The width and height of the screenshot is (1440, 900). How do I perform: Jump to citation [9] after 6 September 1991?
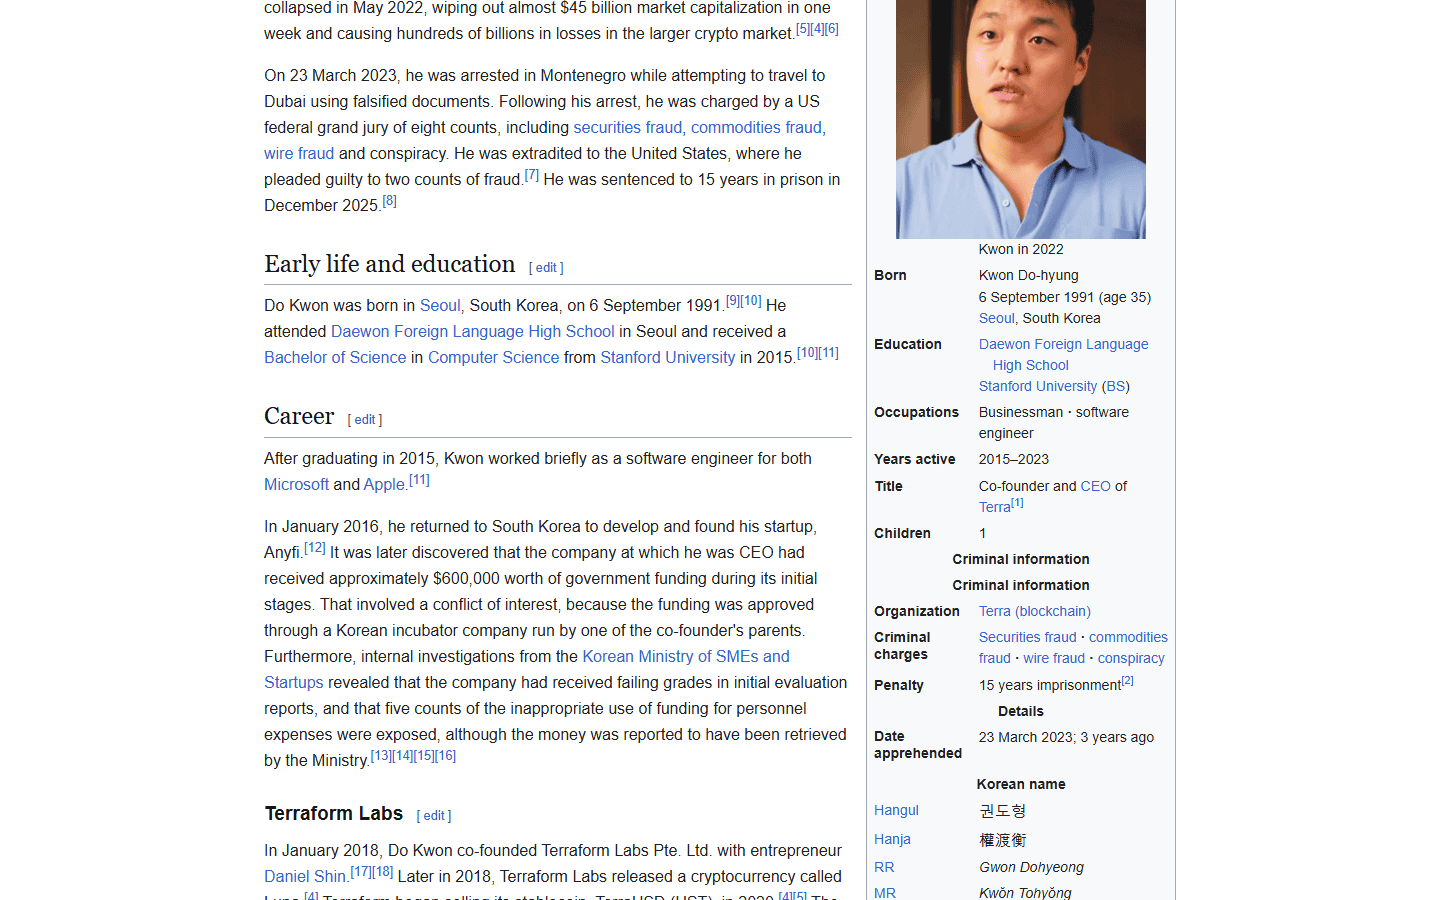click(733, 301)
